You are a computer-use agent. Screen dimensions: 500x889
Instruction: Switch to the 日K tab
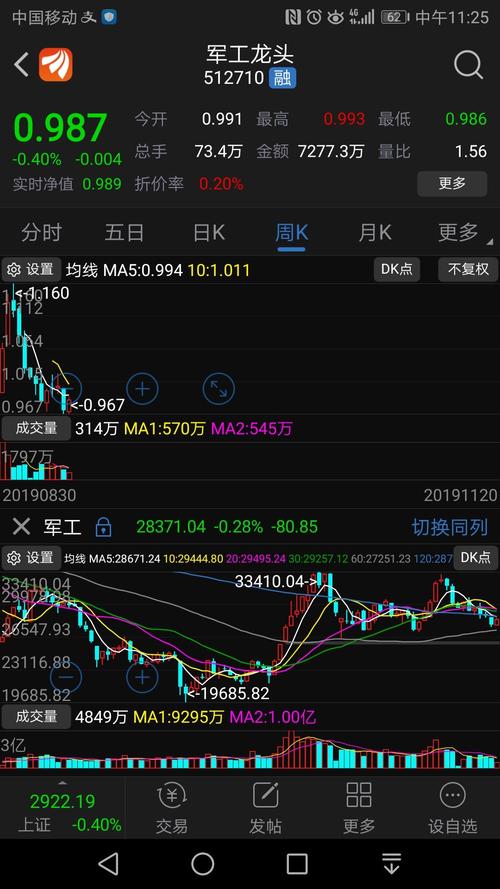tap(209, 232)
